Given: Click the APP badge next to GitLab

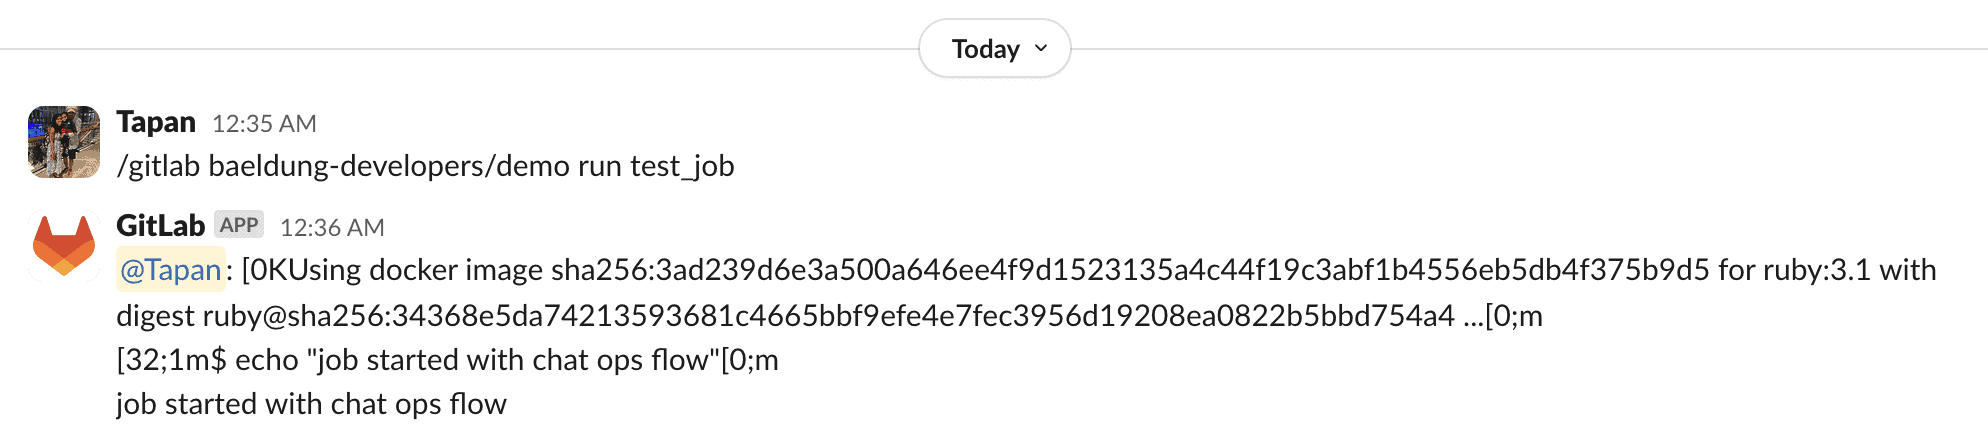Looking at the screenshot, I should tap(239, 225).
